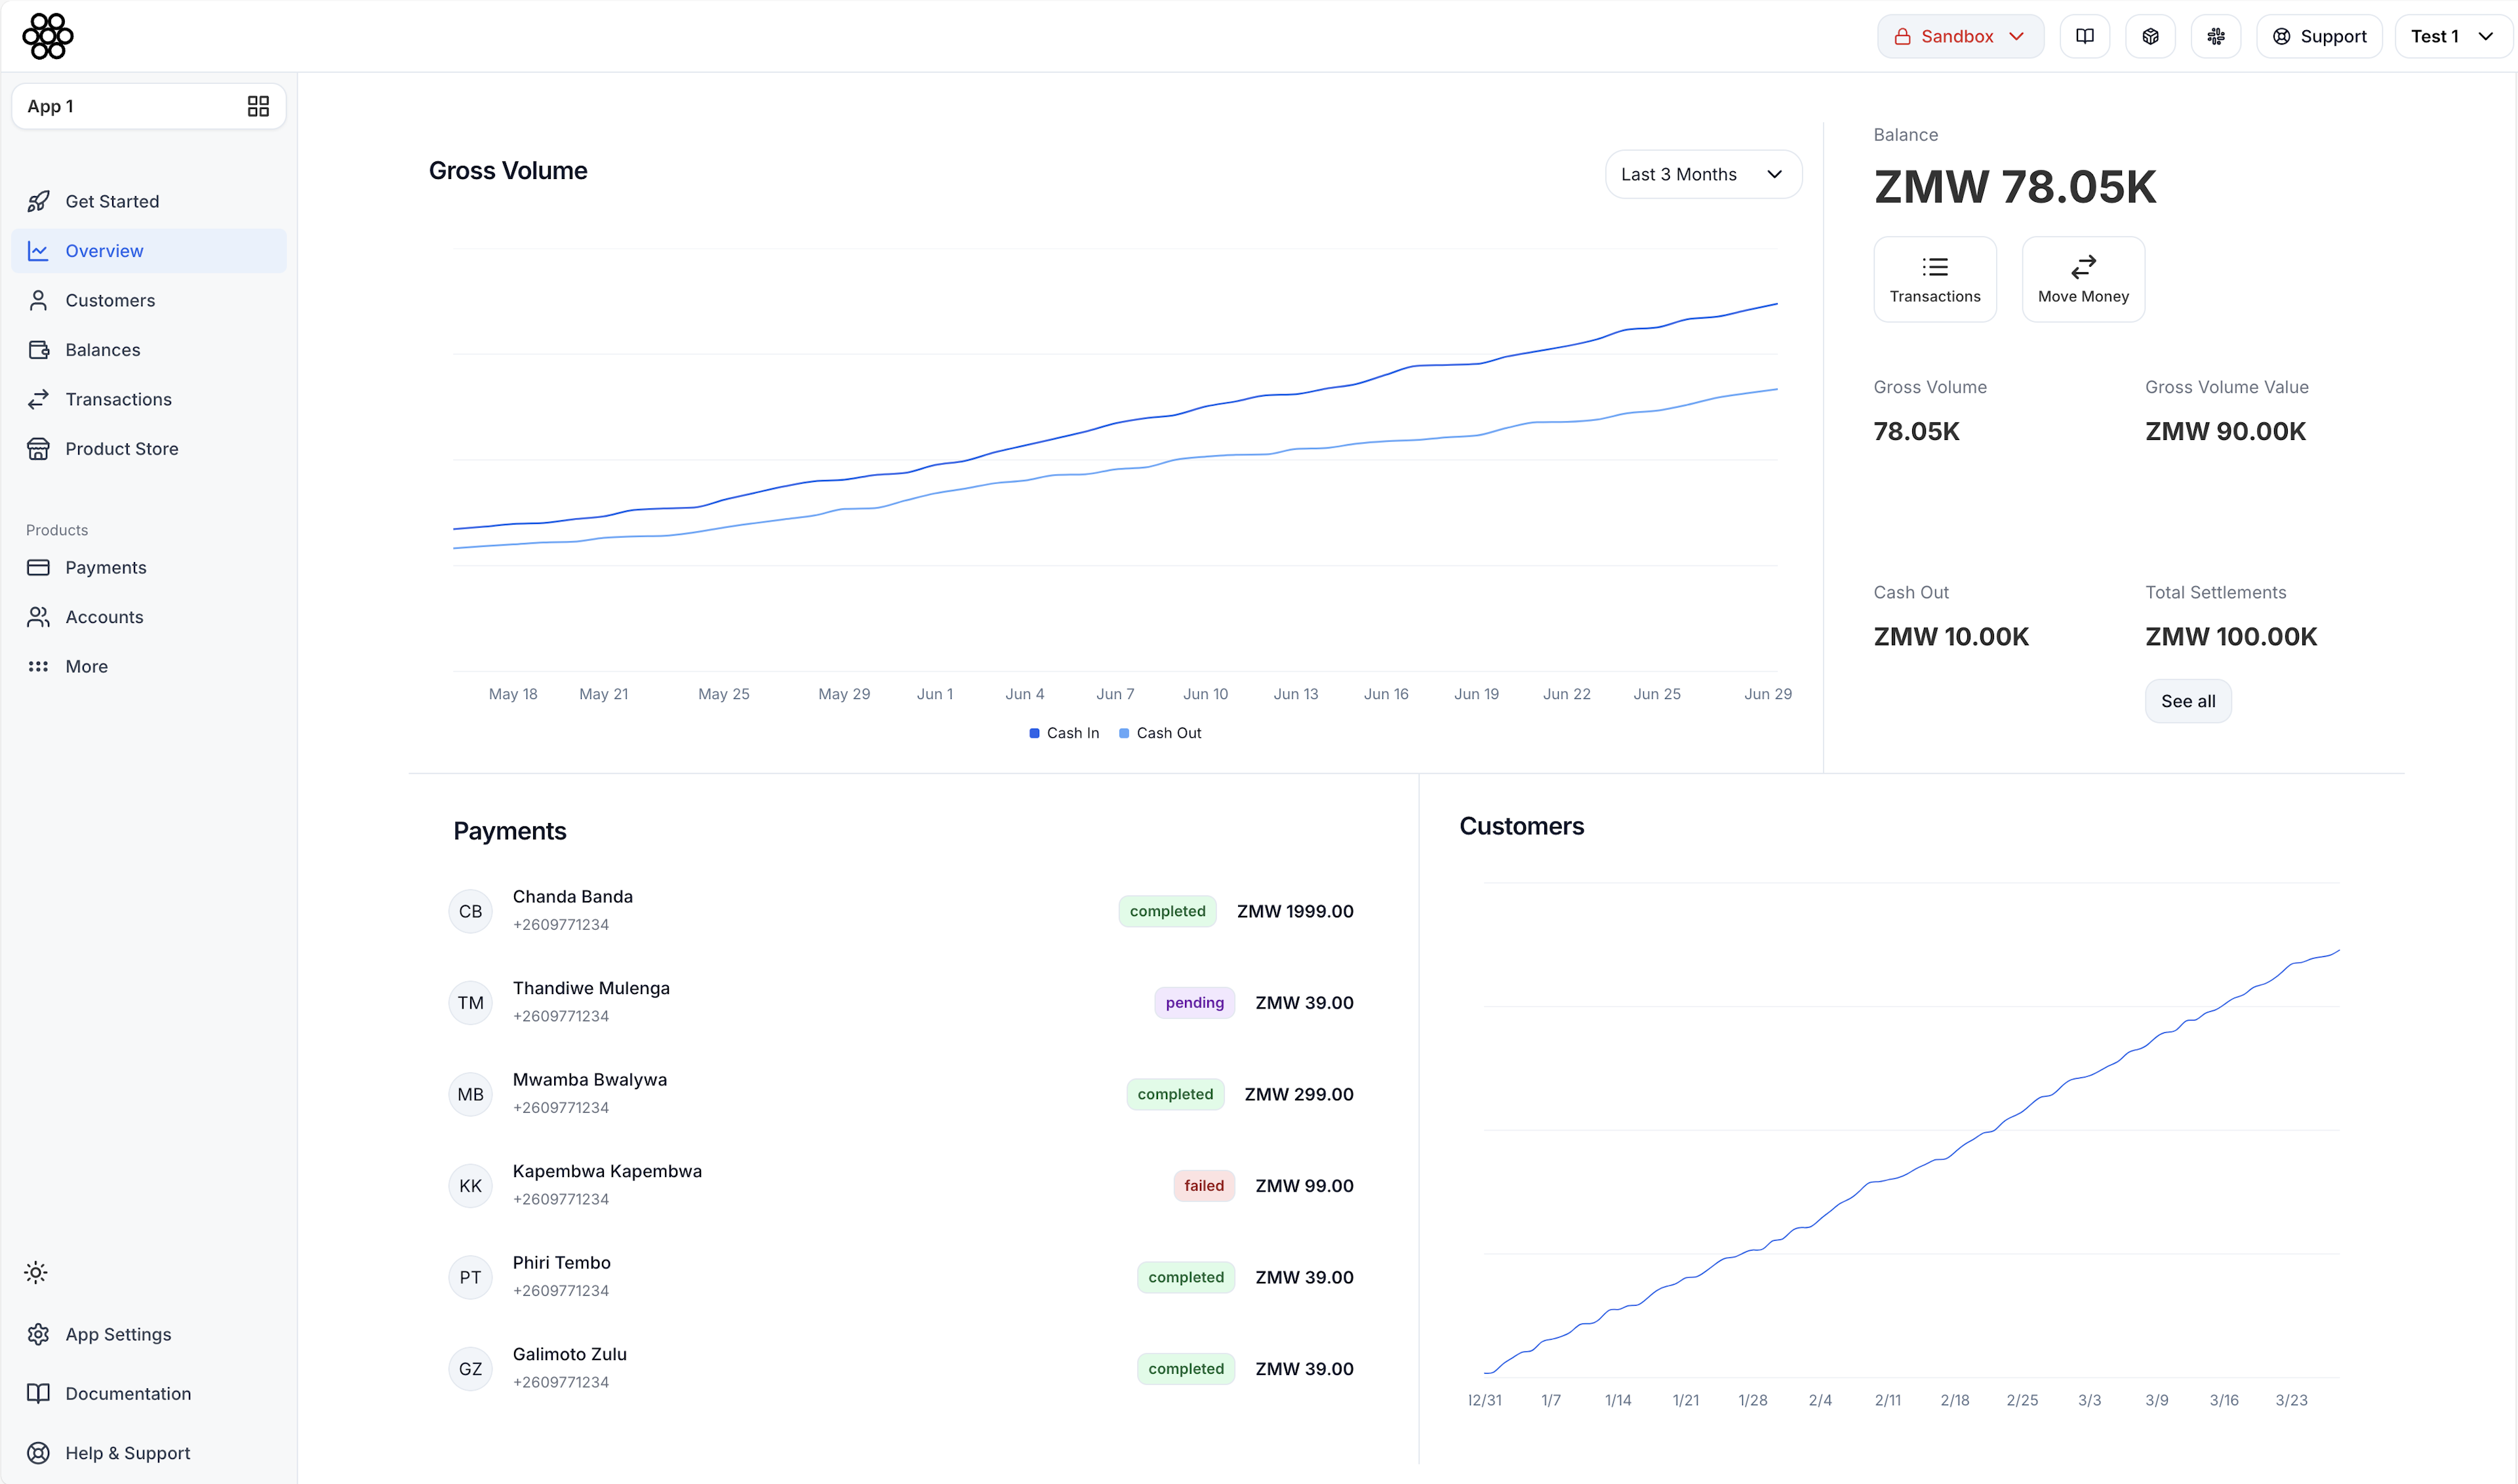
Task: Click the Cash Out legend toggle
Action: pyautogui.click(x=1160, y=731)
